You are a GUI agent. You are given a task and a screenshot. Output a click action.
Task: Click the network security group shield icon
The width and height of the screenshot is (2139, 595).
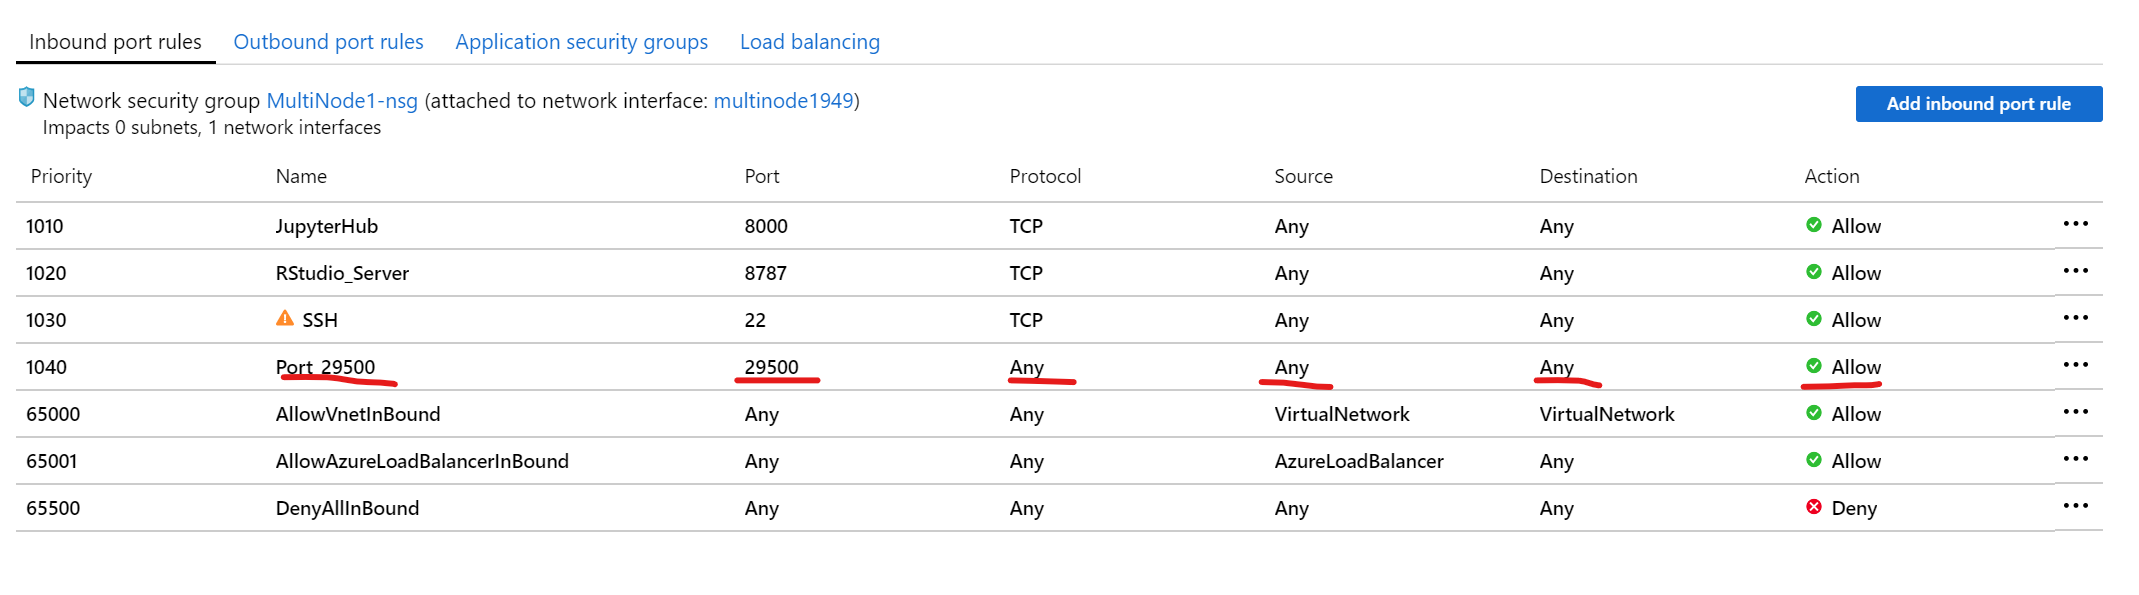27,98
